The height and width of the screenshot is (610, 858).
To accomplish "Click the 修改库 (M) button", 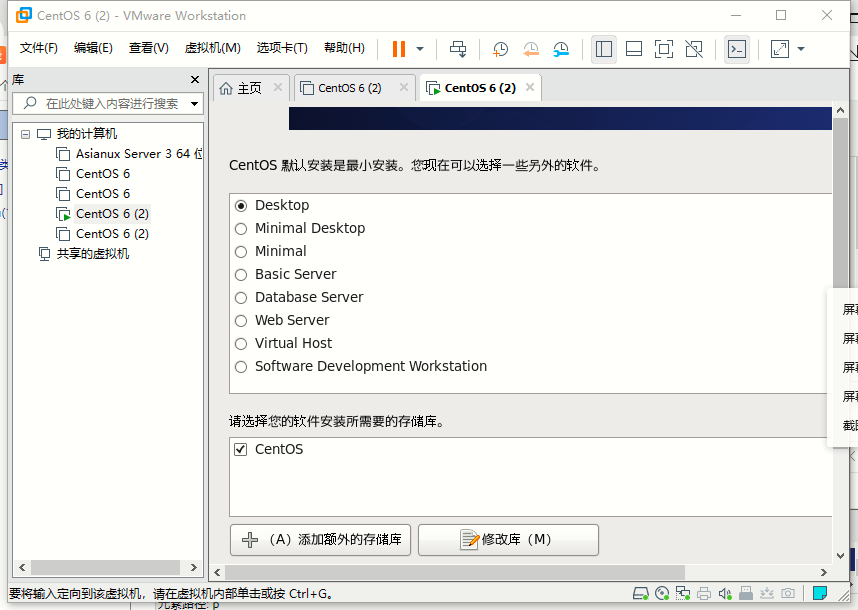I will click(508, 539).
